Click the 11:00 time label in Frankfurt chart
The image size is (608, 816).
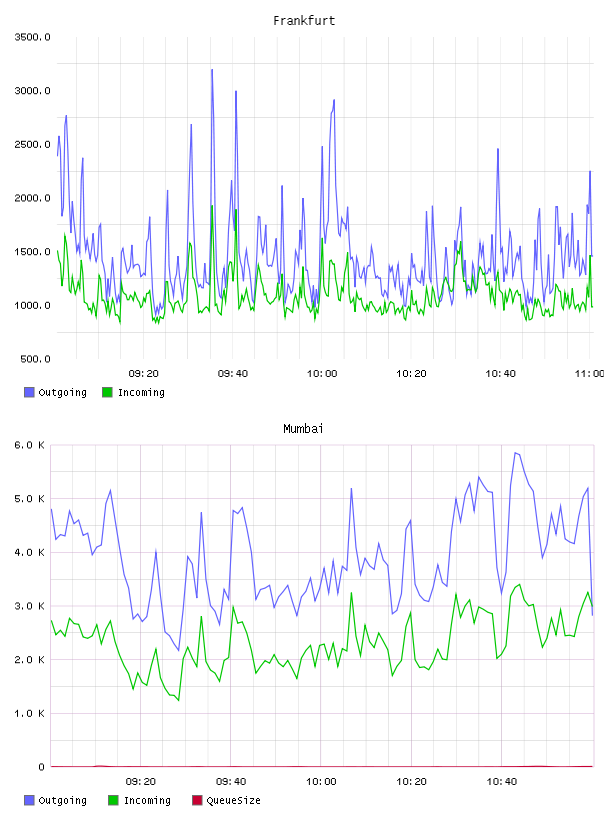click(589, 374)
